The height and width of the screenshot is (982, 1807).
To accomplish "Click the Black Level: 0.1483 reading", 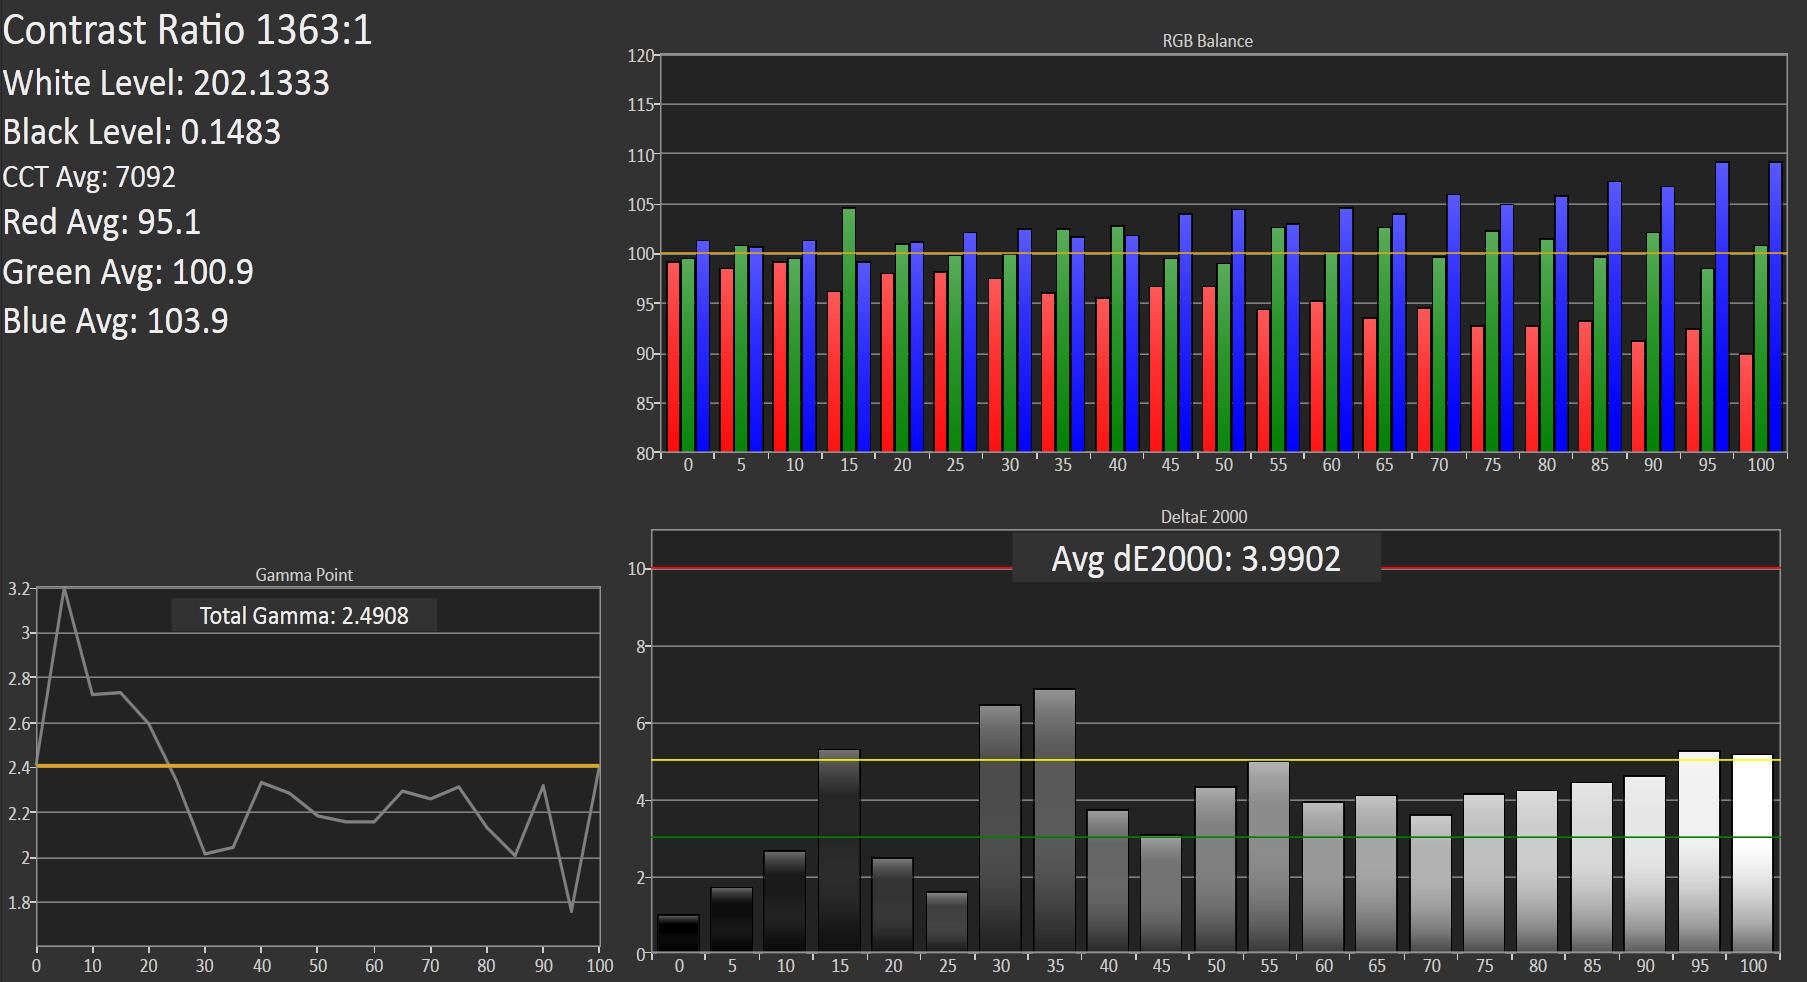I will [142, 132].
